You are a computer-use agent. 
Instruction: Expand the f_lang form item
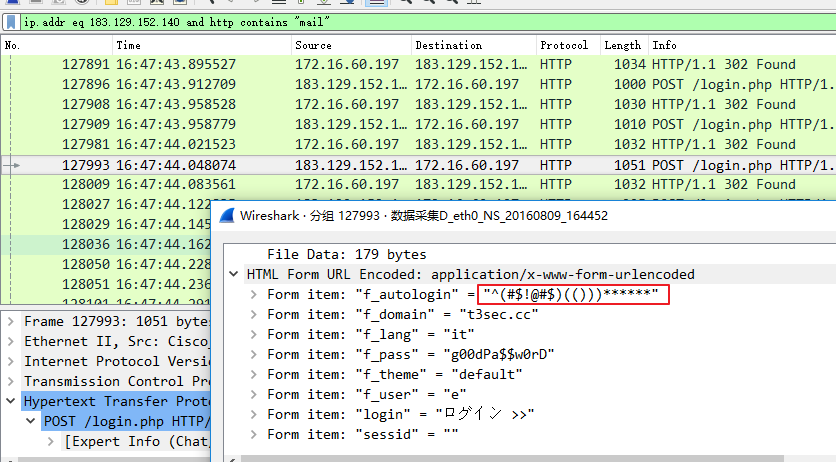pos(254,335)
